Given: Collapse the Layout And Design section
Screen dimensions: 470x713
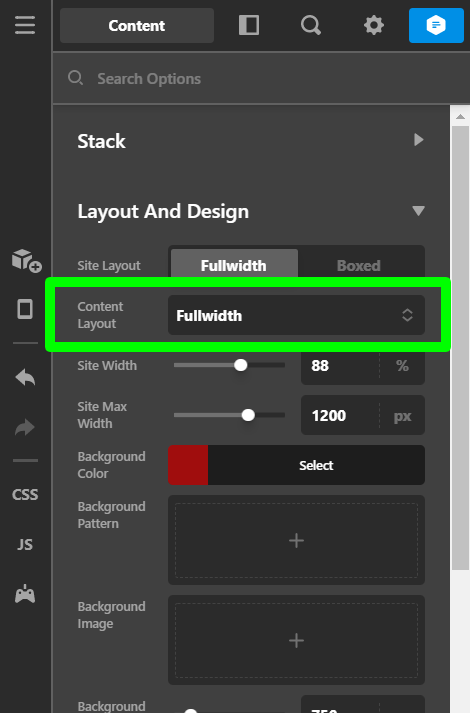Looking at the screenshot, I should pyautogui.click(x=251, y=211).
